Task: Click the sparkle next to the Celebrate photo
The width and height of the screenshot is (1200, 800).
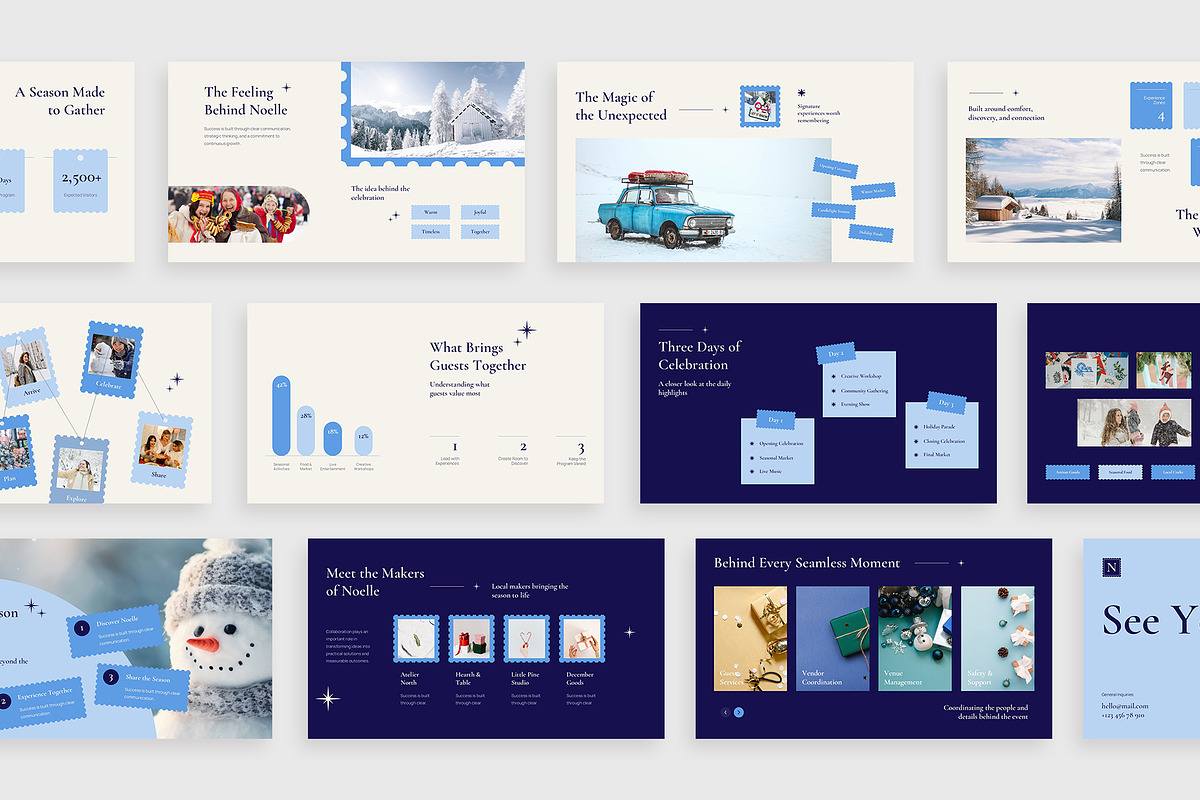Action: click(x=176, y=380)
